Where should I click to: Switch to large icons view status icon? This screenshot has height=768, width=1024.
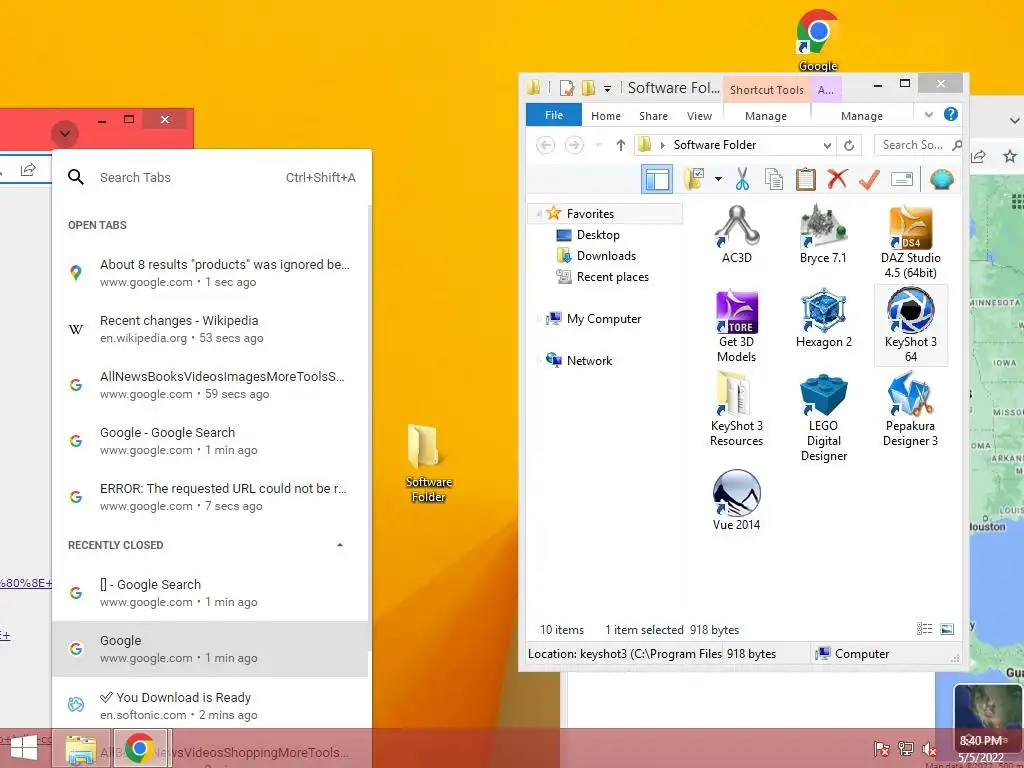[x=946, y=629]
